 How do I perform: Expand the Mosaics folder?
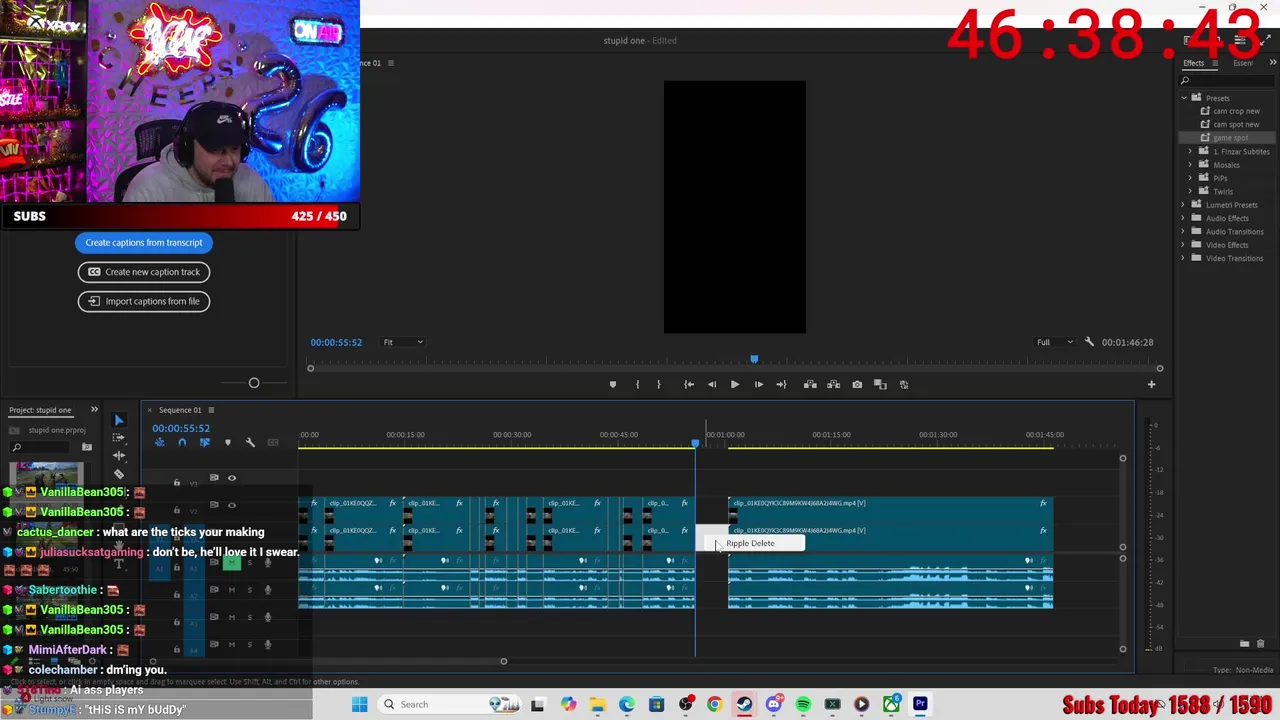tap(1190, 165)
